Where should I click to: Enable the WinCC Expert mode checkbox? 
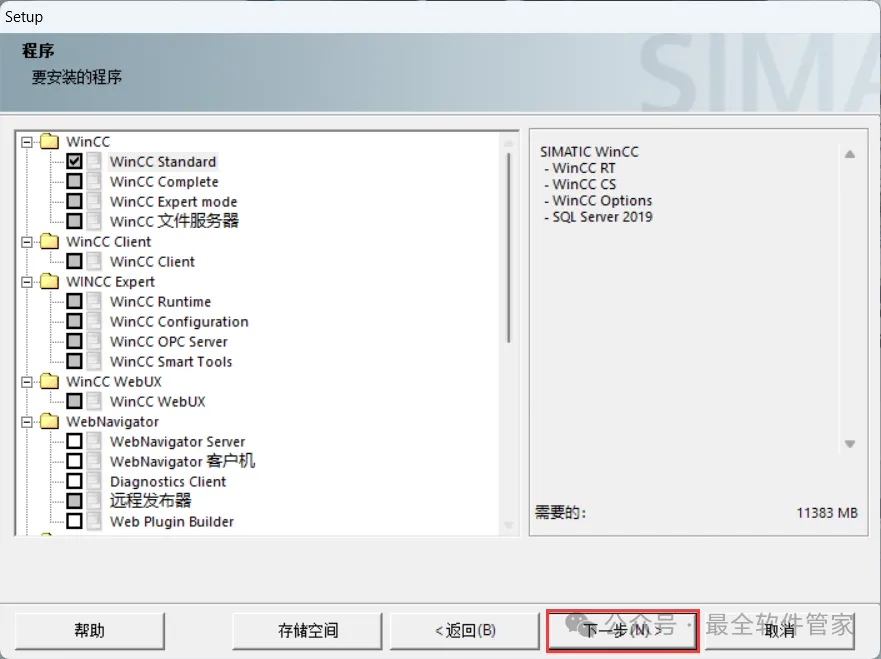74,201
